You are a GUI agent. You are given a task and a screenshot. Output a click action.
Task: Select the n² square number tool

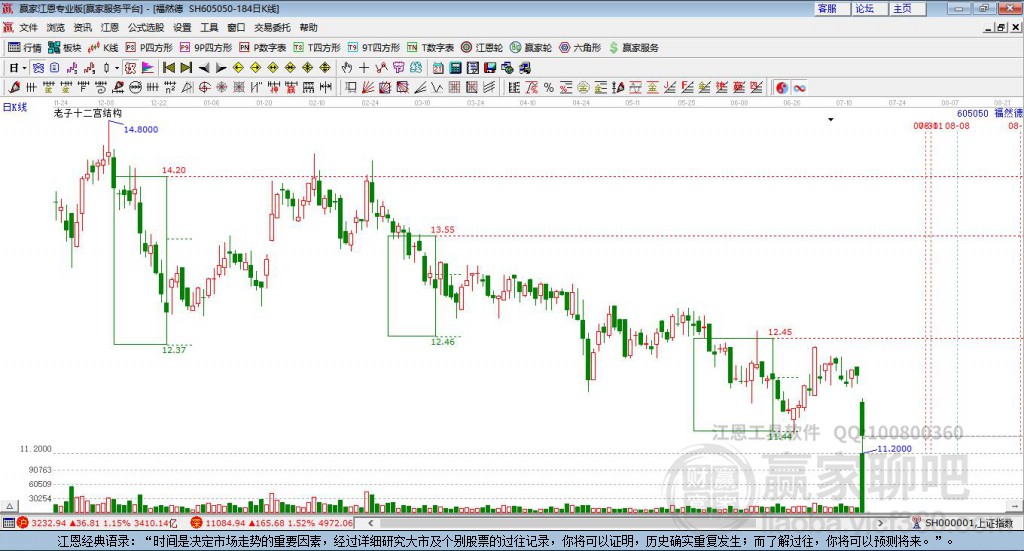click(170, 87)
